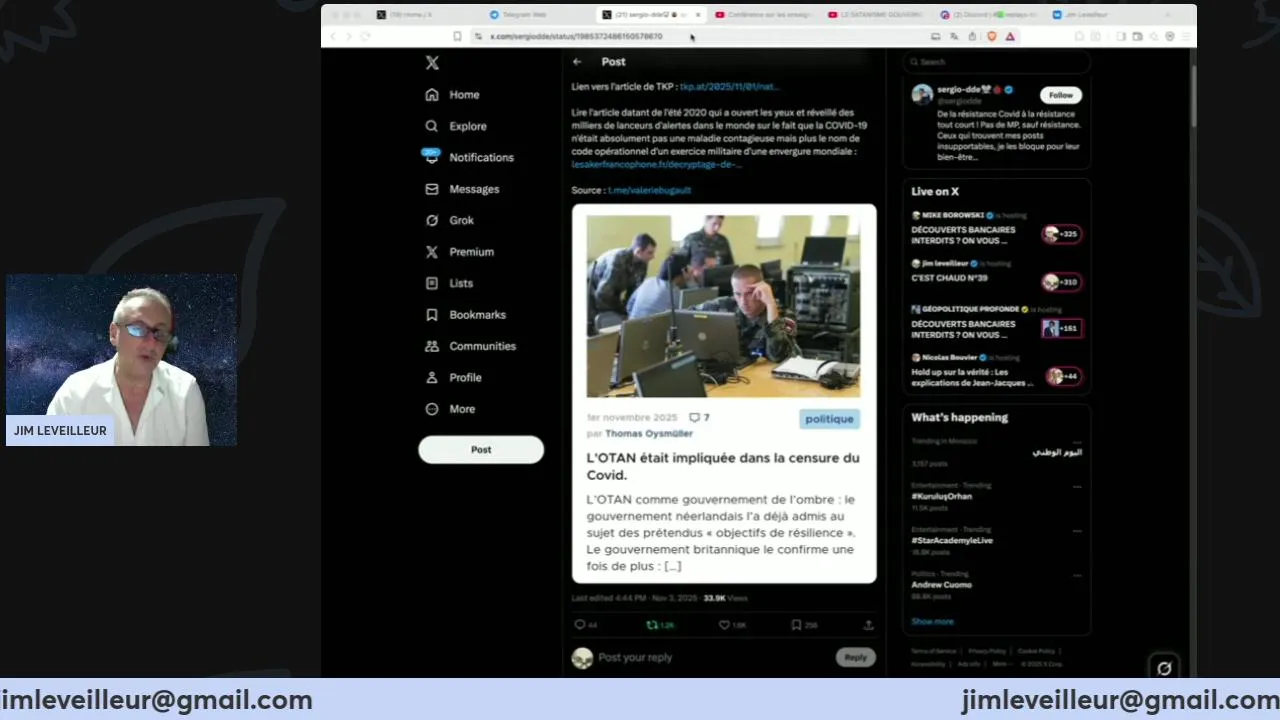
Task: Open Explore in X sidebar
Action: 456,126
